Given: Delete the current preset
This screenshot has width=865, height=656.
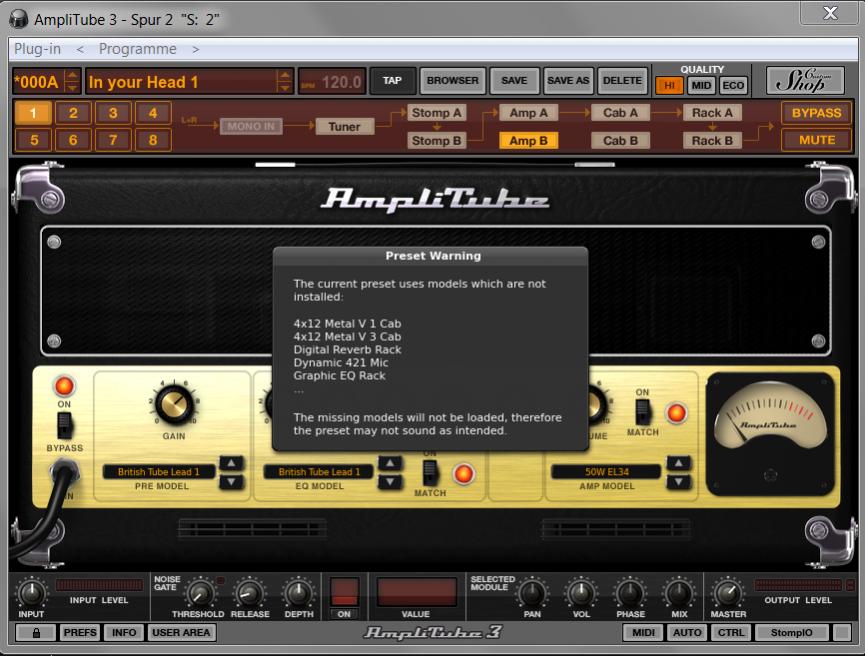Looking at the screenshot, I should tap(622, 81).
